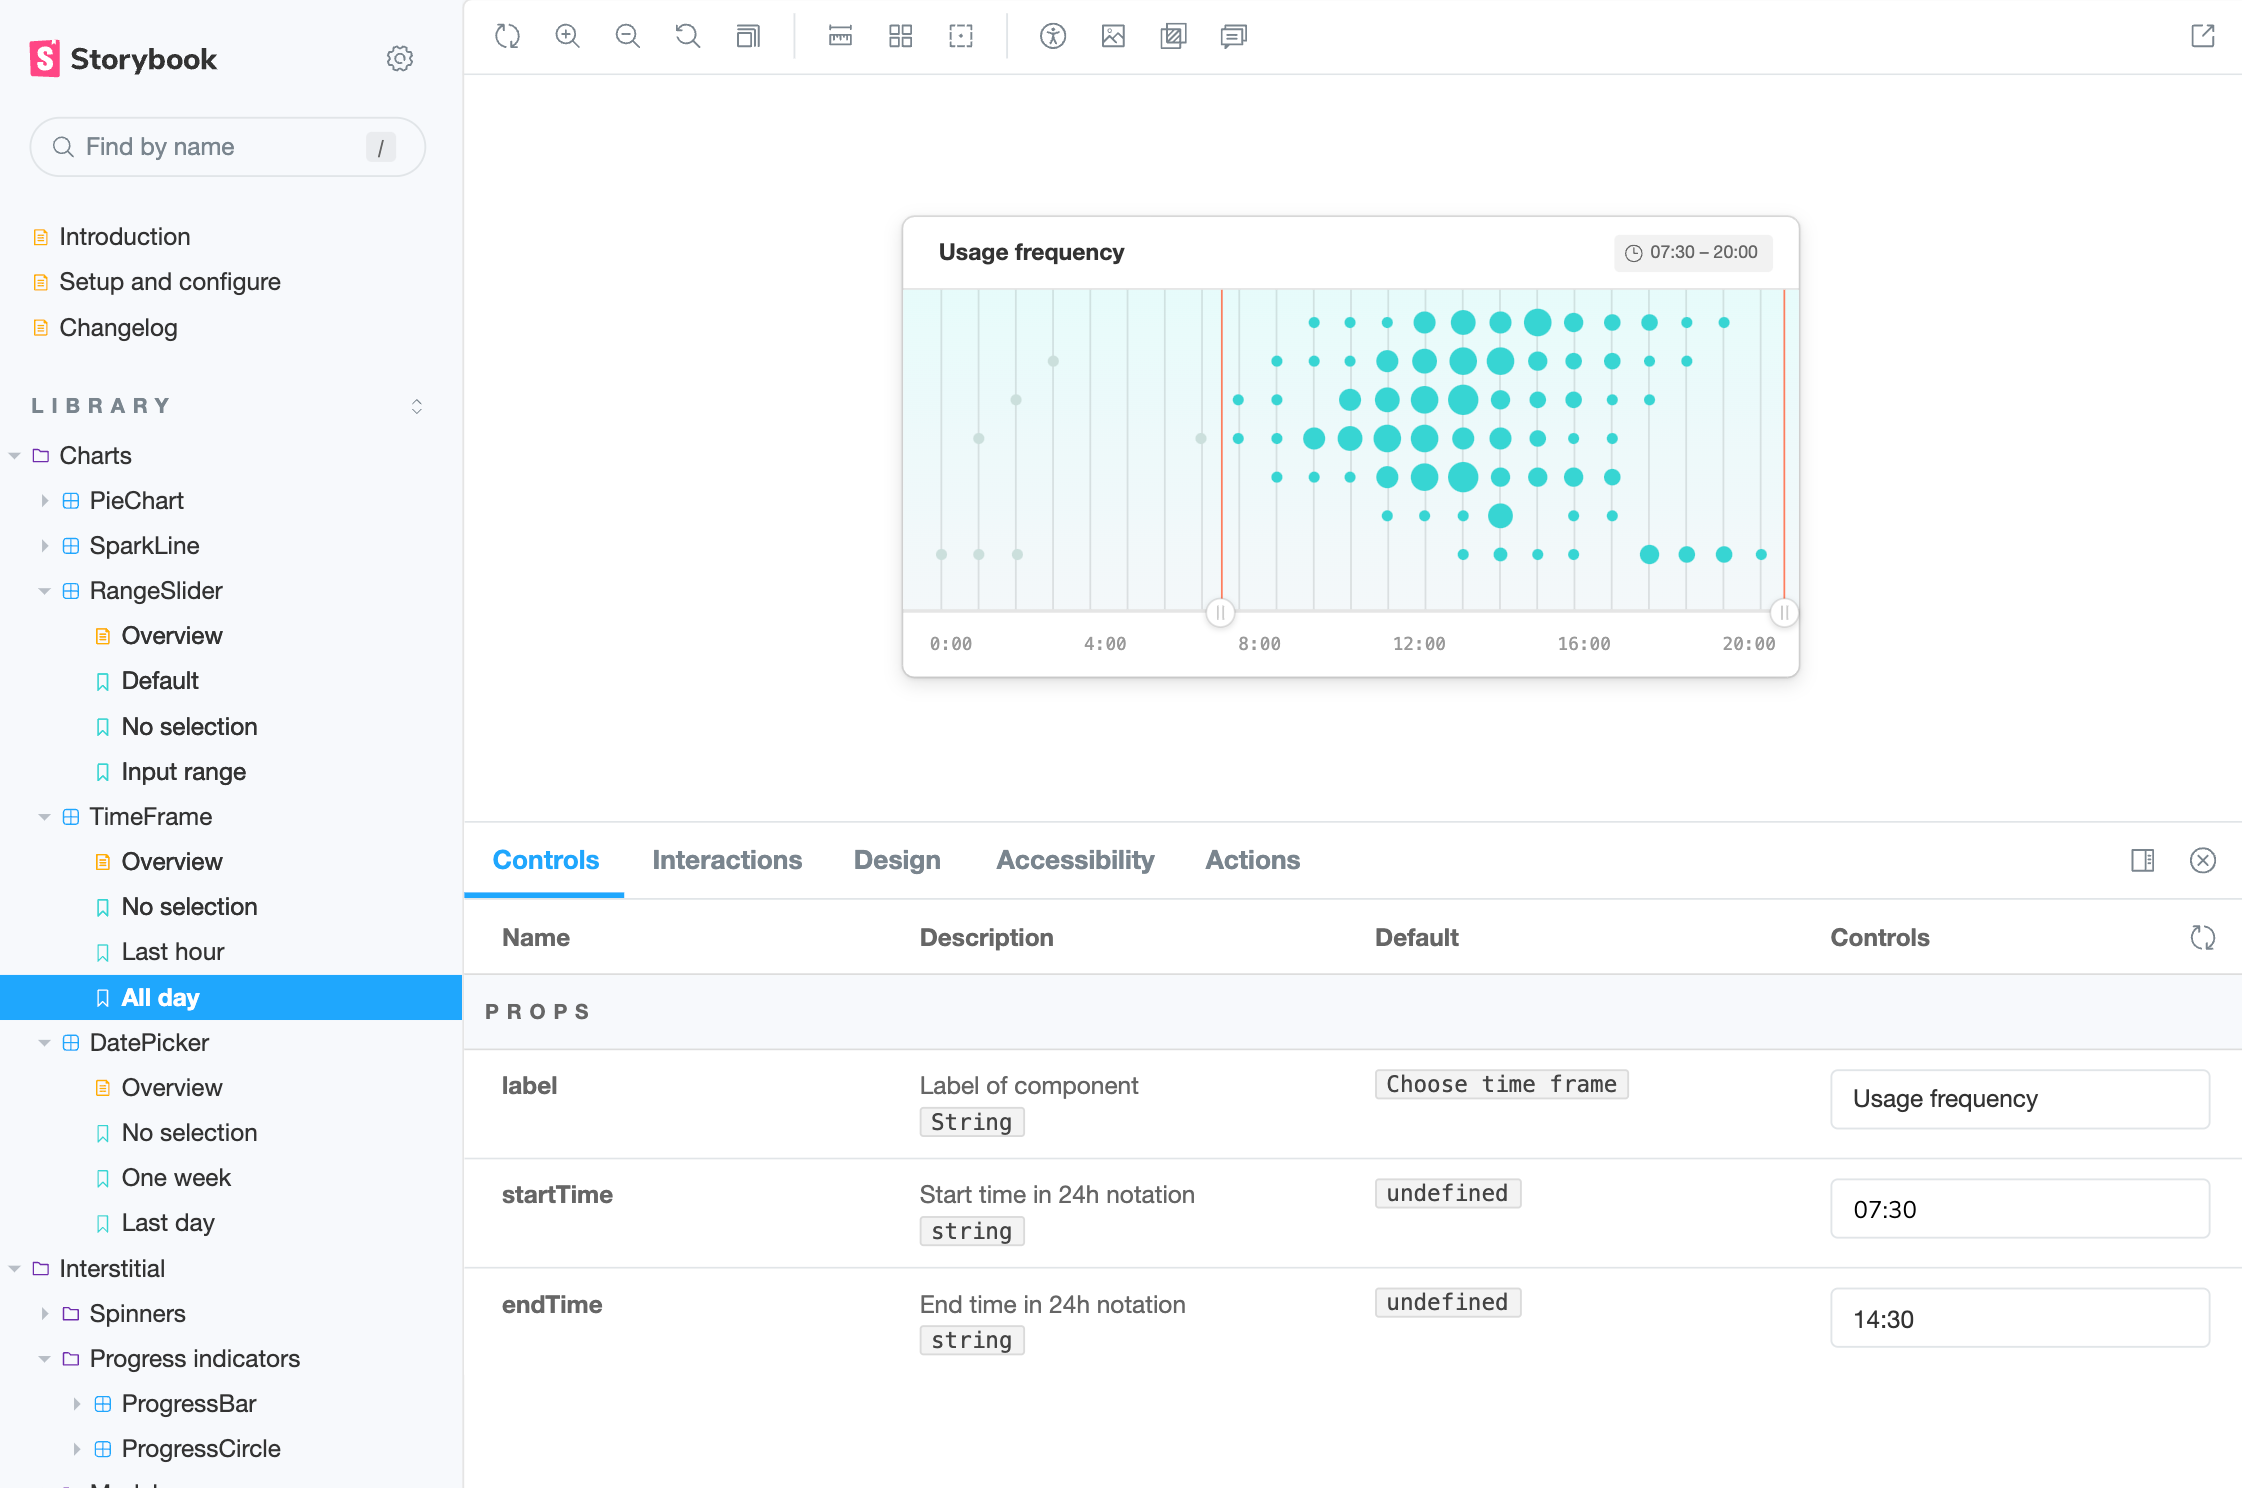Focus the Find by name search field
The width and height of the screenshot is (2242, 1488).
[227, 147]
